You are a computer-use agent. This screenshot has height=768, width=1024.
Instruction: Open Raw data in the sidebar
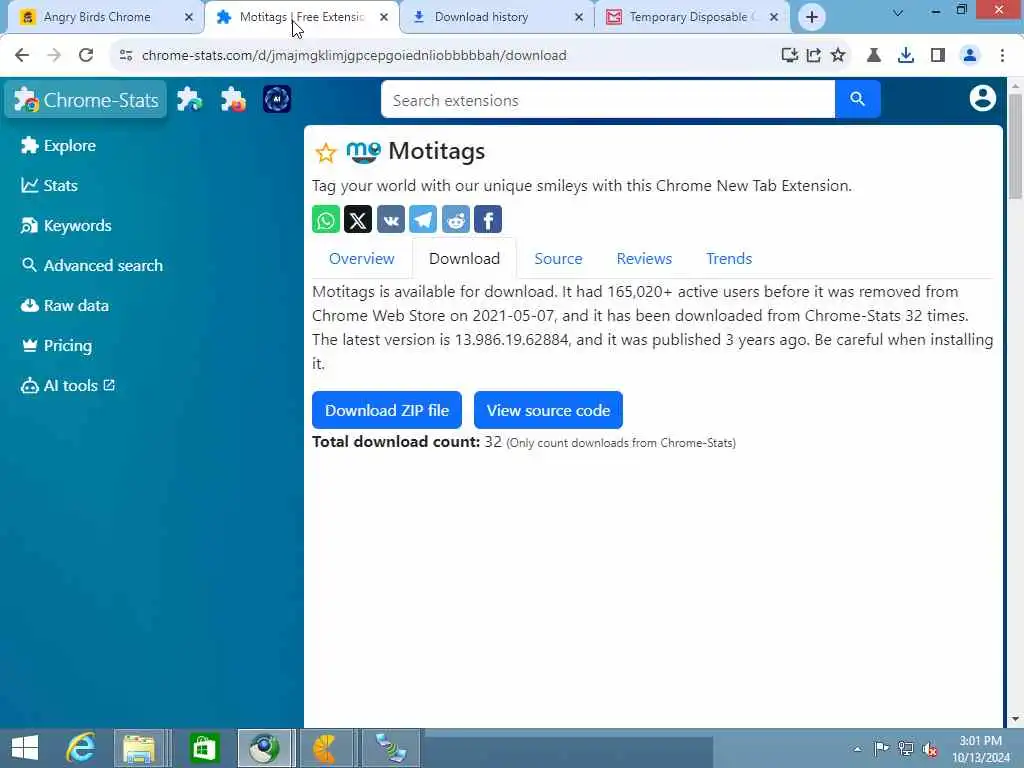65,306
